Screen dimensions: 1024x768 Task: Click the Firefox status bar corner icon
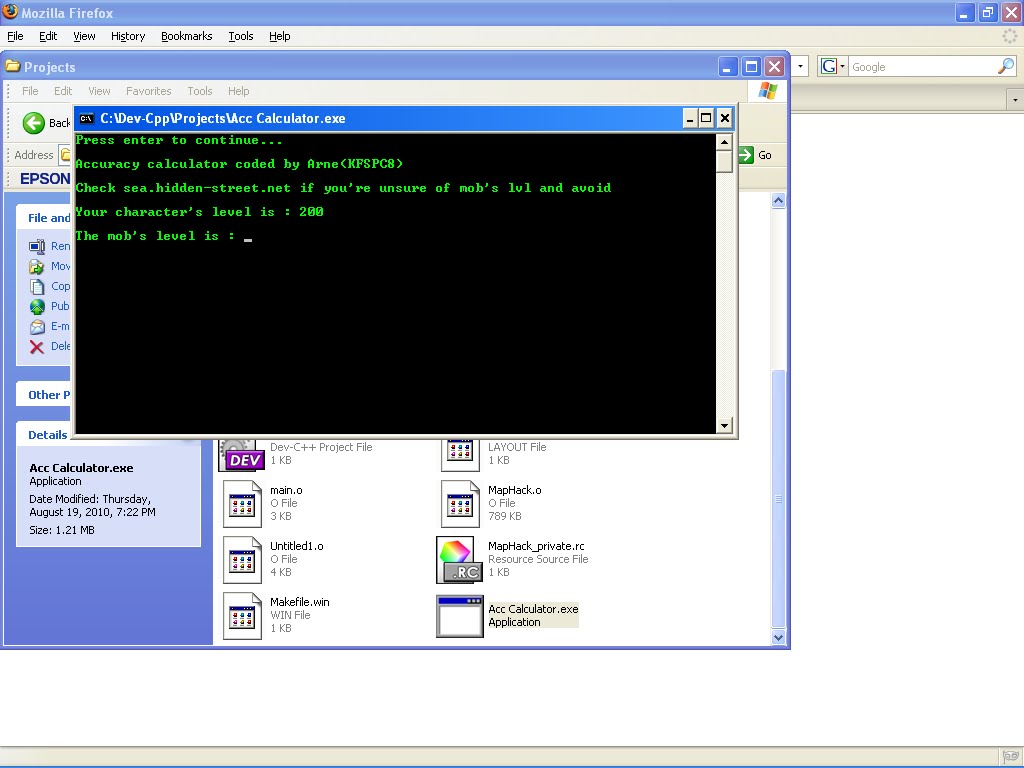click(x=1010, y=756)
